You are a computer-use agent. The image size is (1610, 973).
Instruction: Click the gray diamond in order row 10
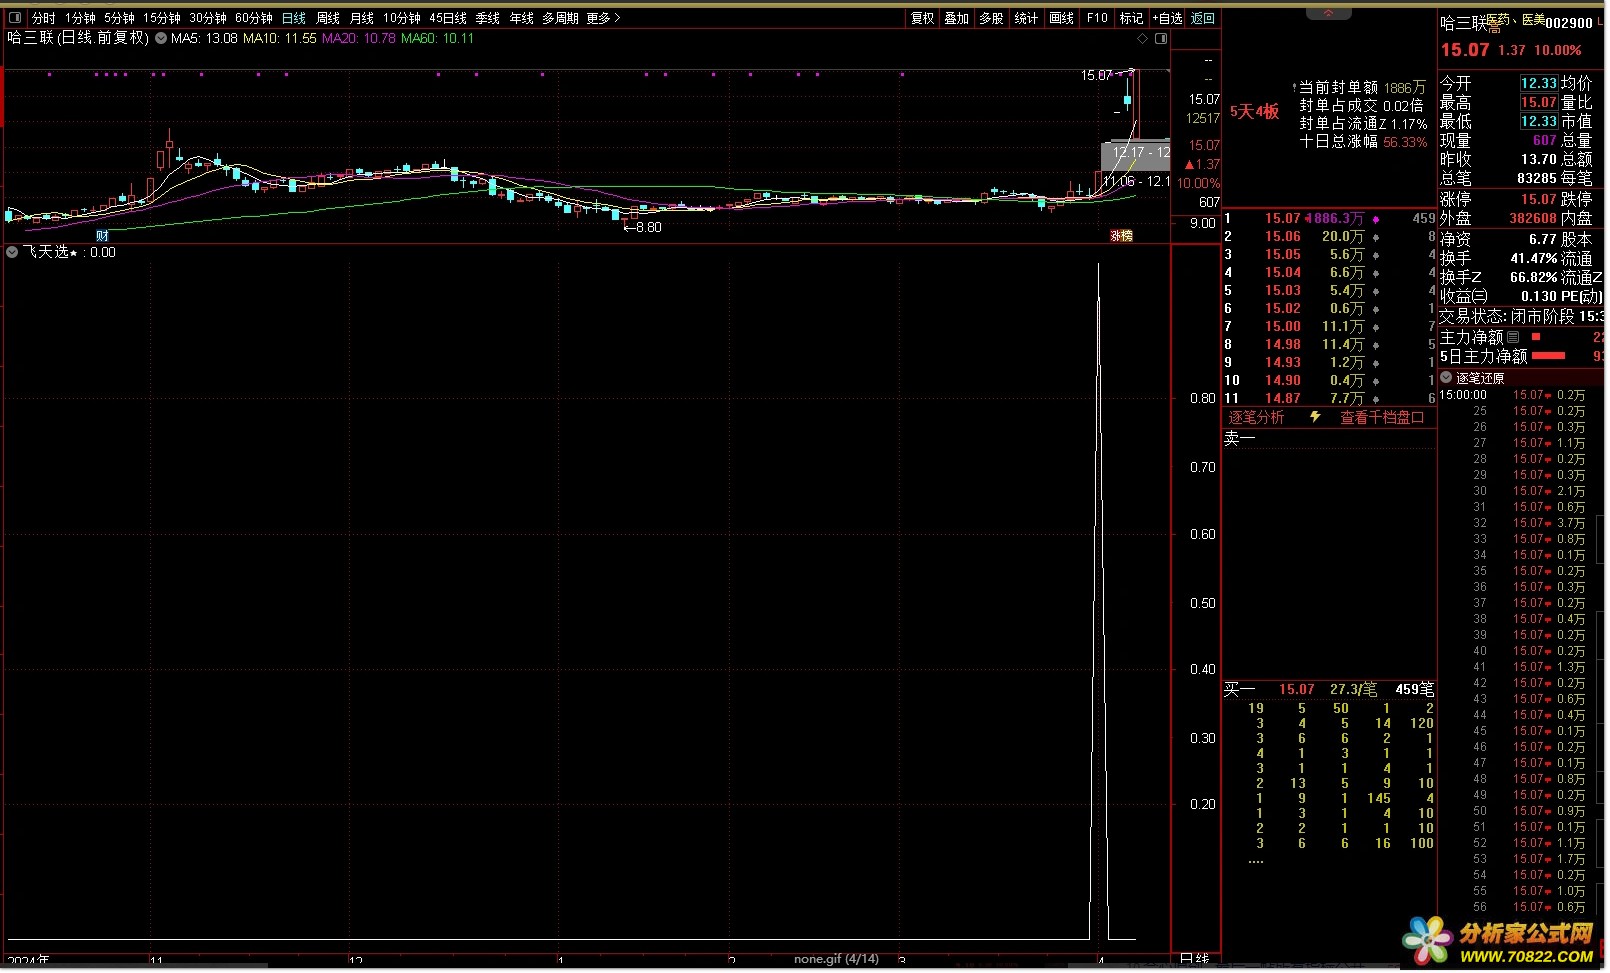coord(1376,381)
